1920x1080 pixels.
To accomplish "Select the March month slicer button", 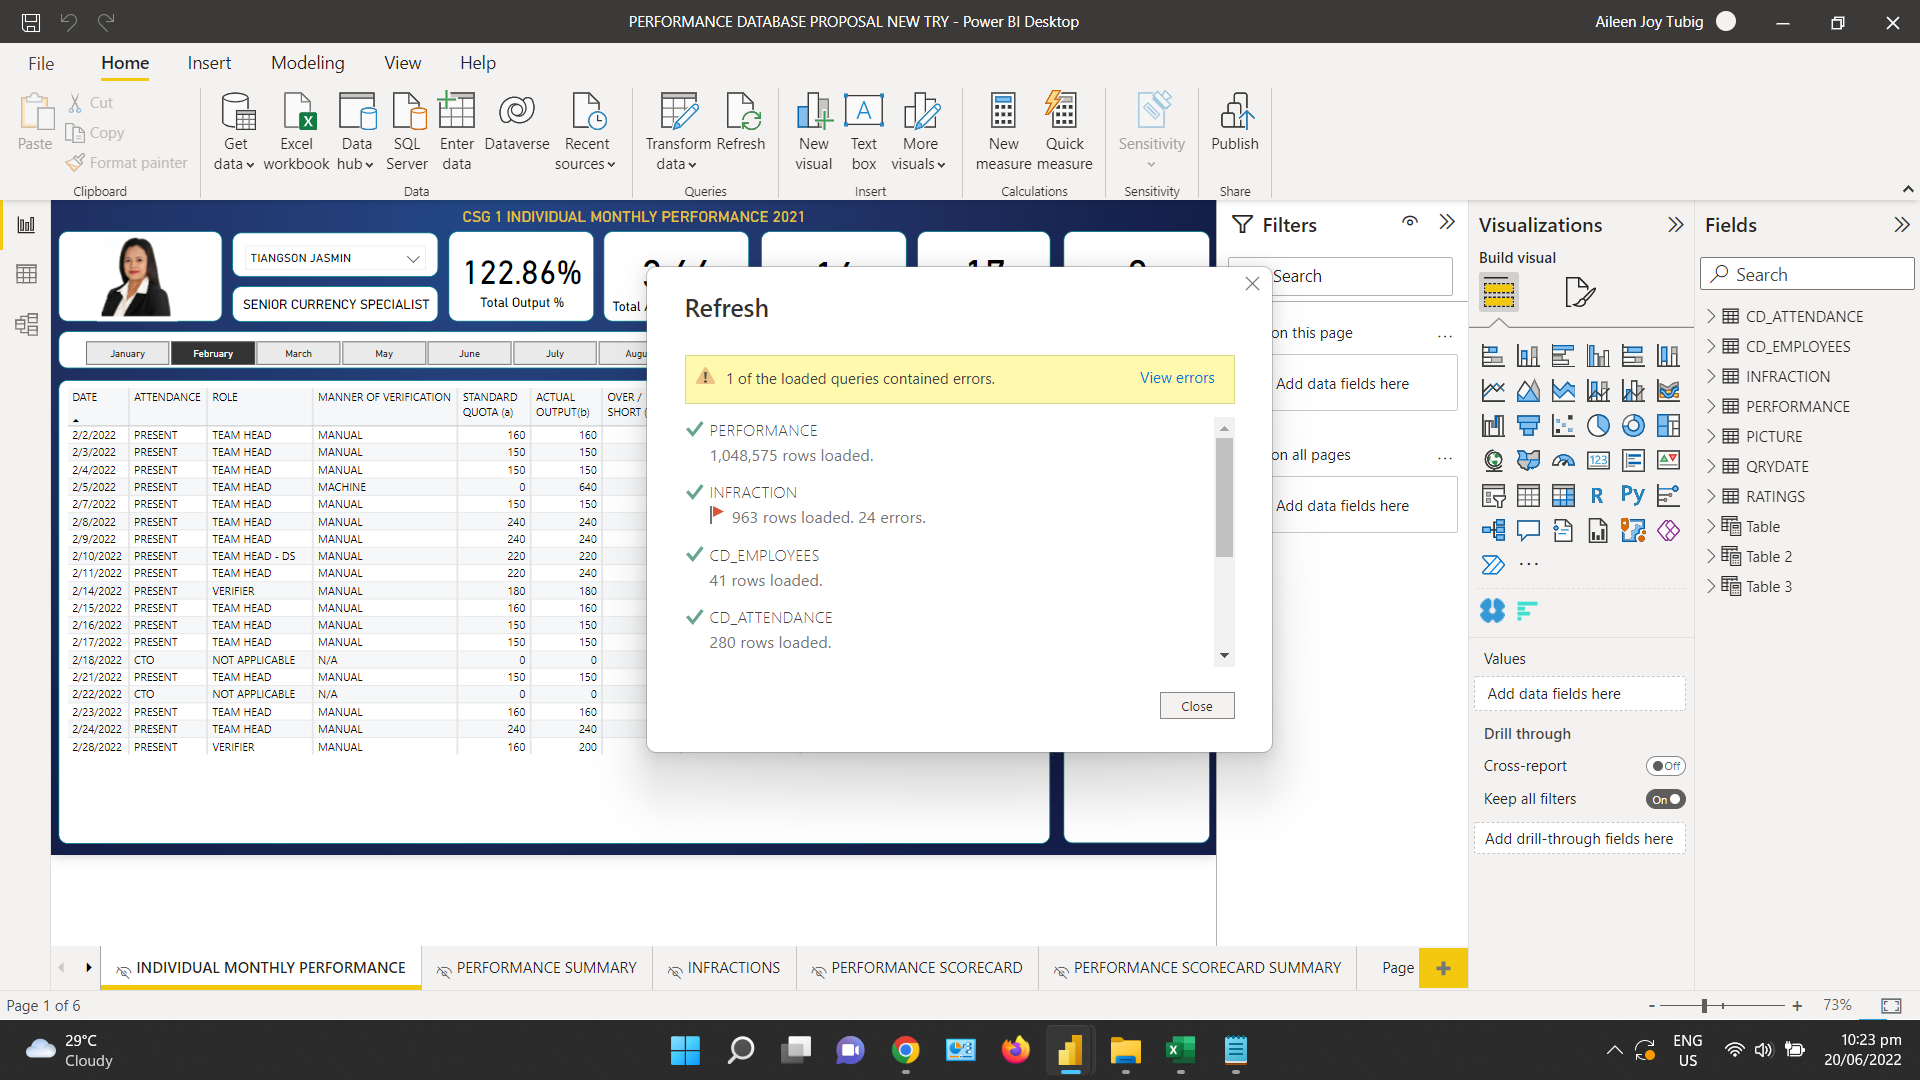I will point(298,353).
